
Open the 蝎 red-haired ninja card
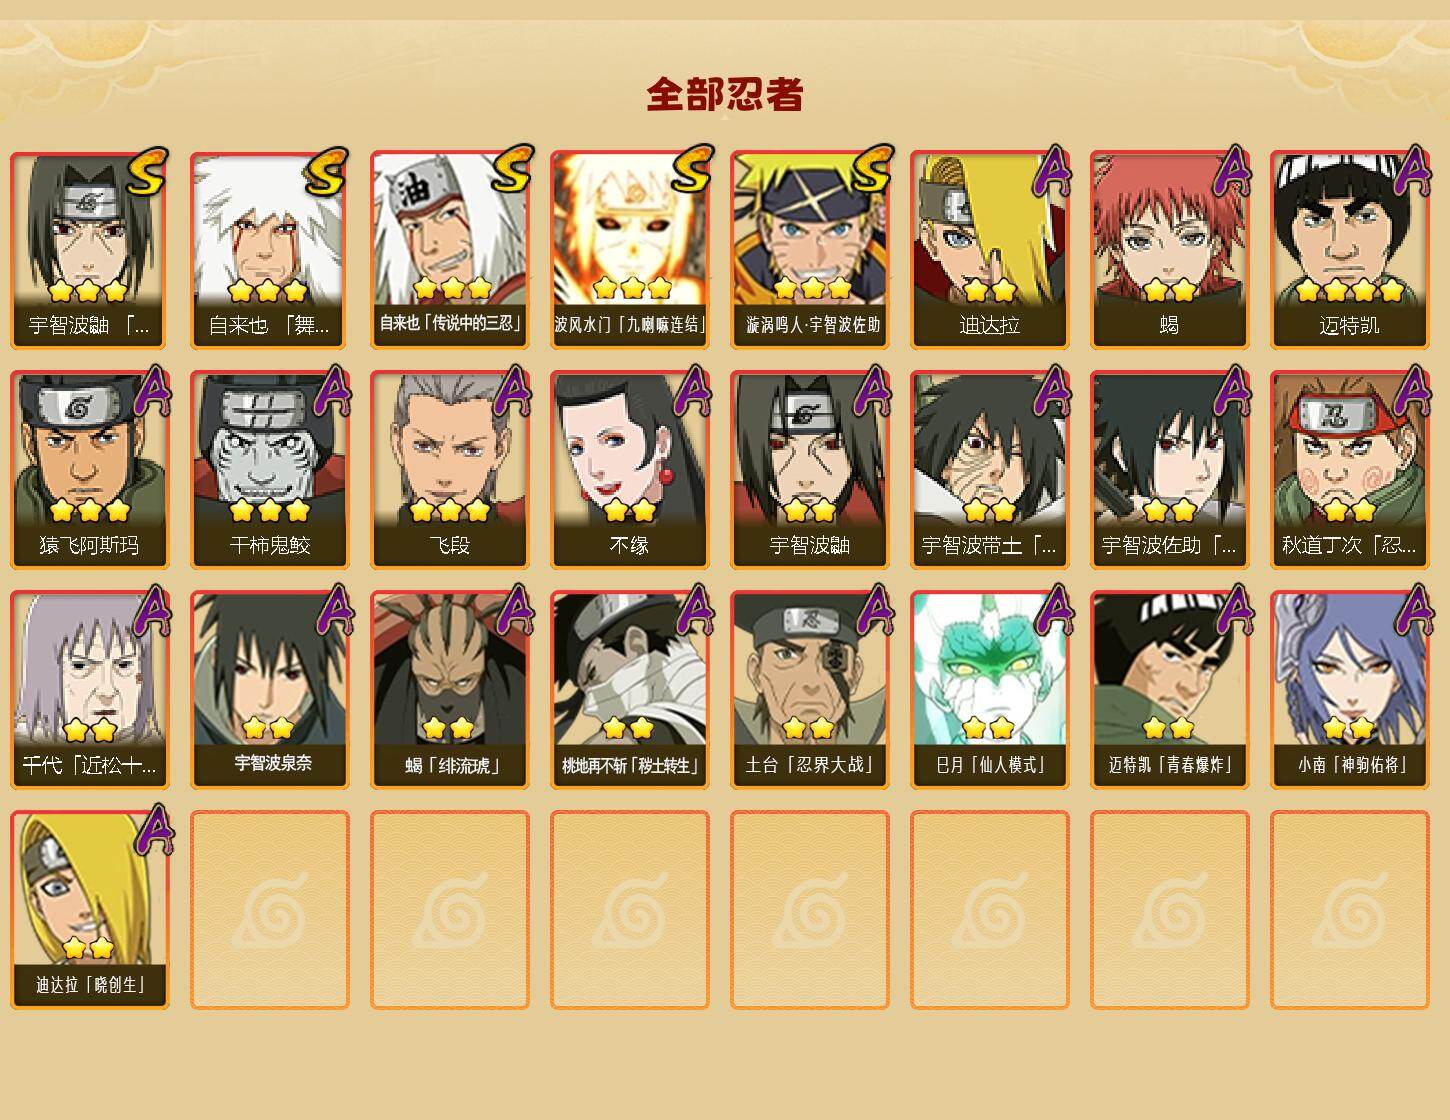[x=1170, y=250]
